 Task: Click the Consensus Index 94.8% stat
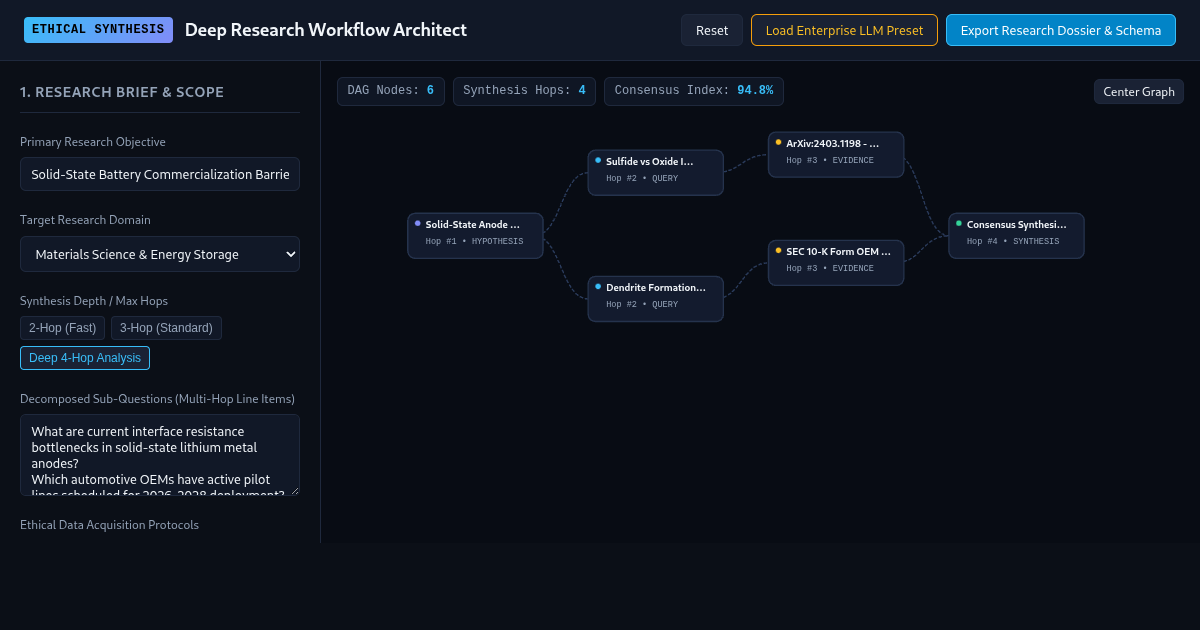(x=694, y=91)
